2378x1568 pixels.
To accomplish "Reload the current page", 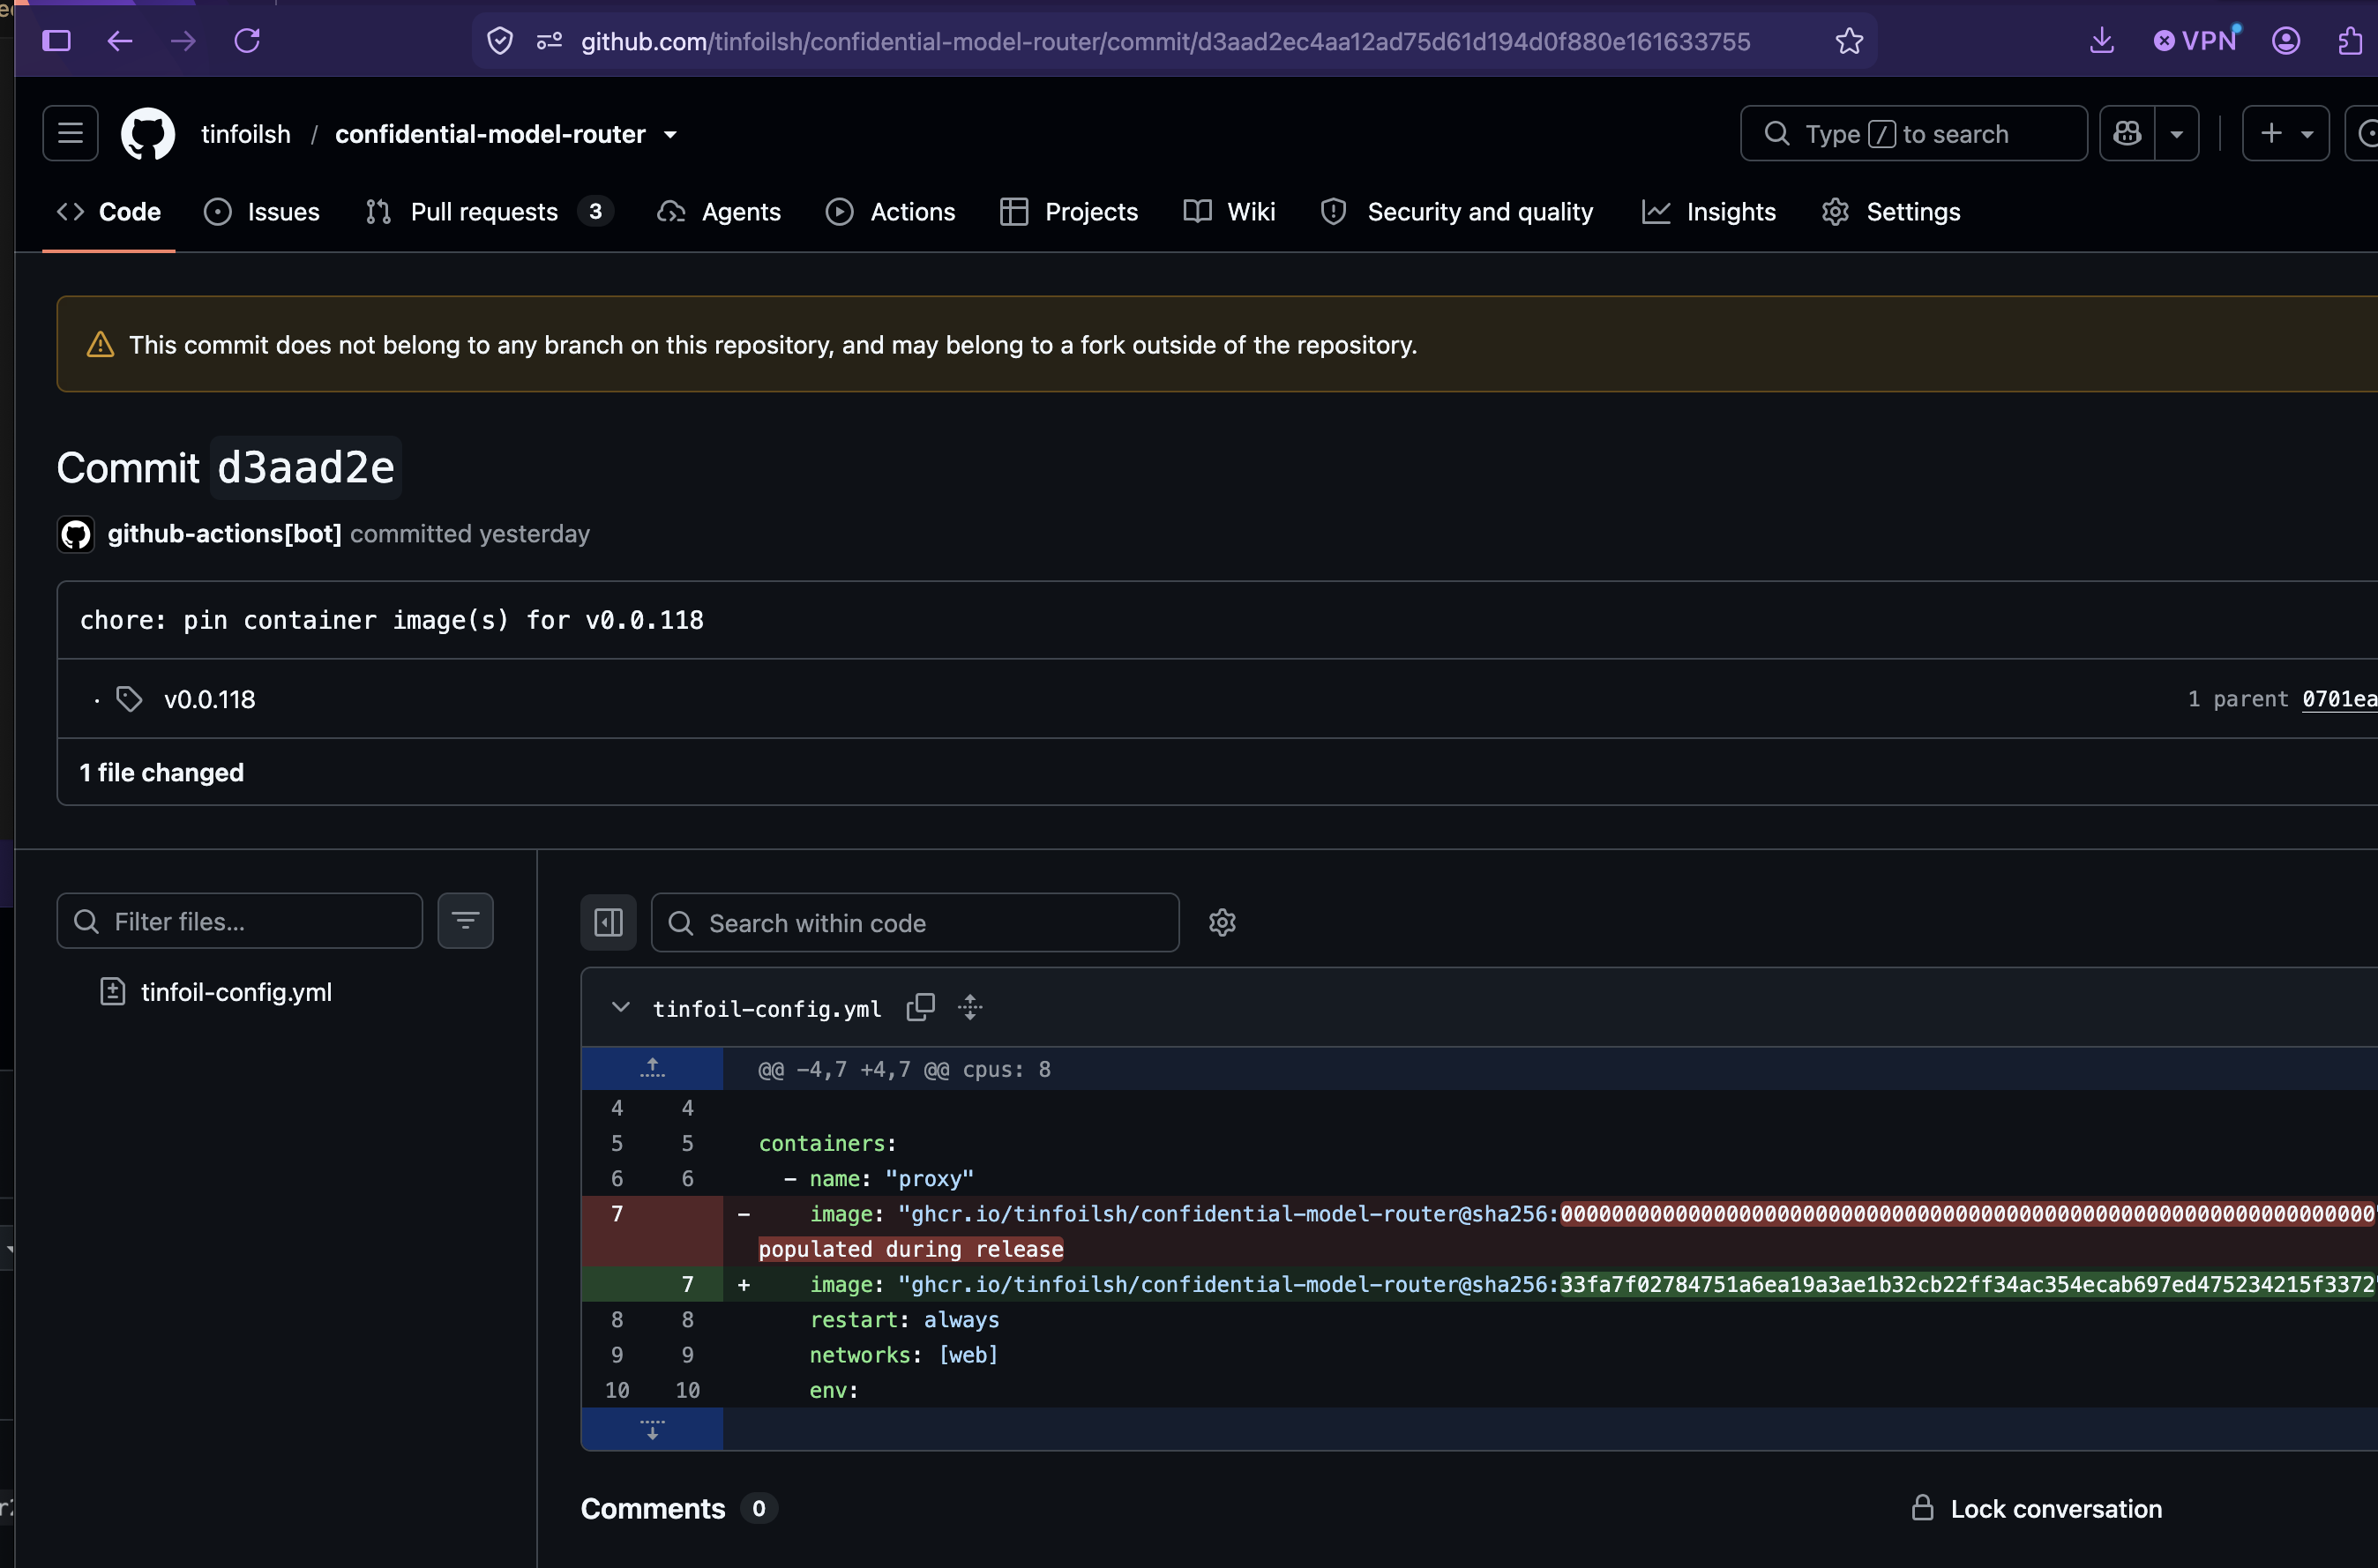I will click(x=247, y=41).
